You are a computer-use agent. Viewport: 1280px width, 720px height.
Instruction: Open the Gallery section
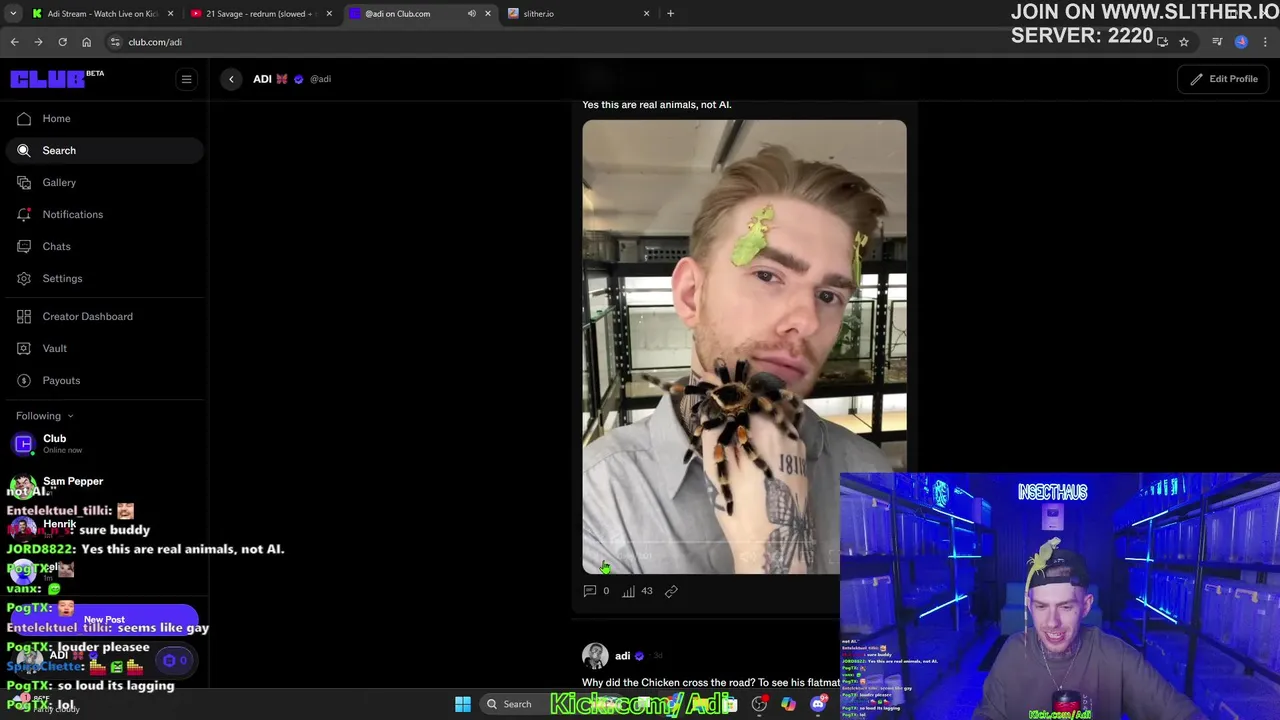click(104, 182)
